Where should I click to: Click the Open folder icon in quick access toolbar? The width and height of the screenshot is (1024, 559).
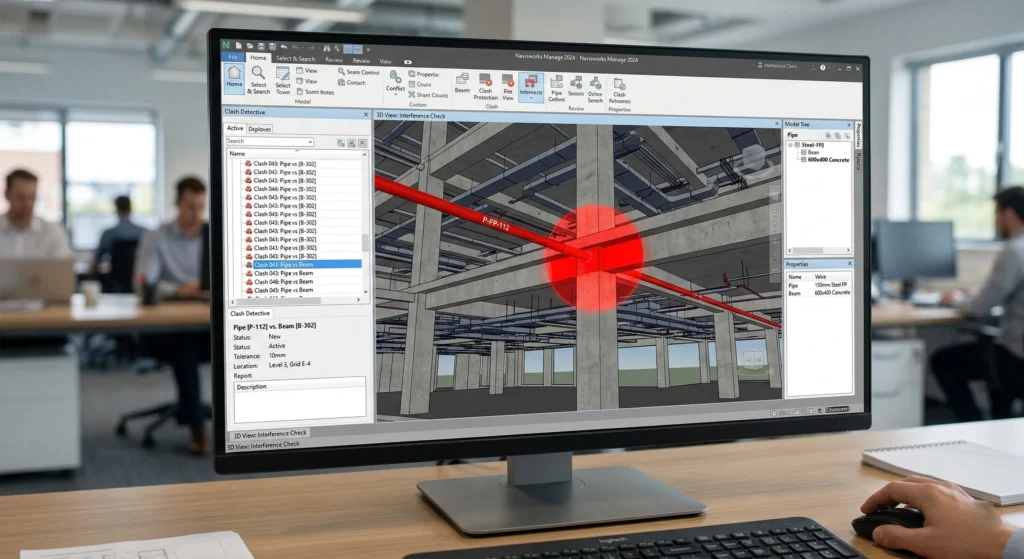[x=250, y=46]
